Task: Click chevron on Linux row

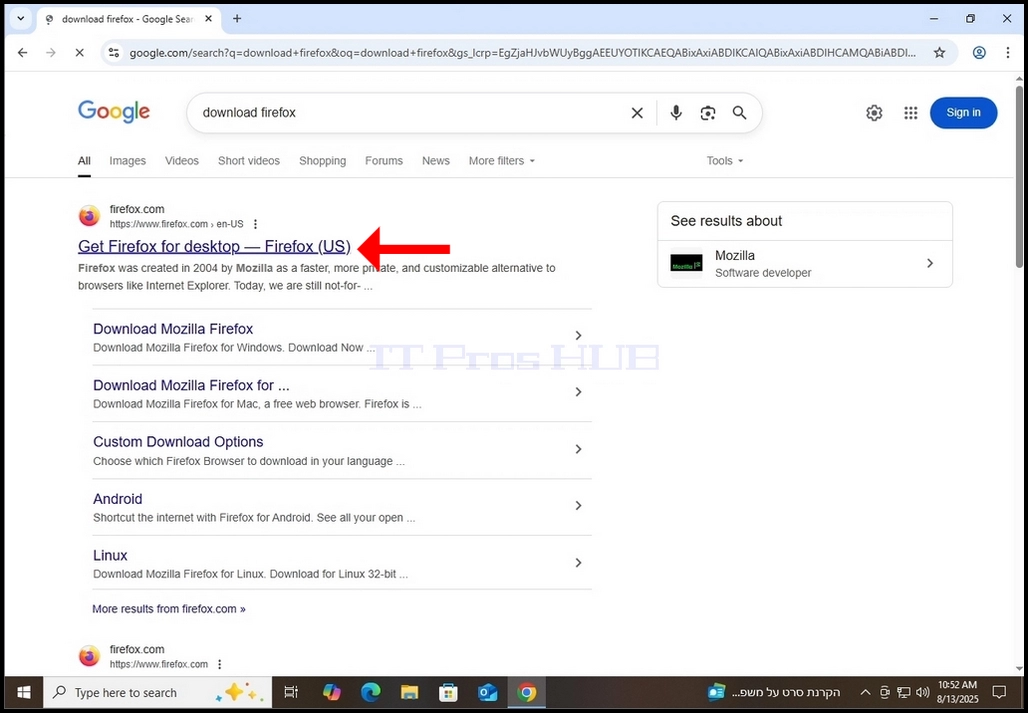Action: click(578, 562)
